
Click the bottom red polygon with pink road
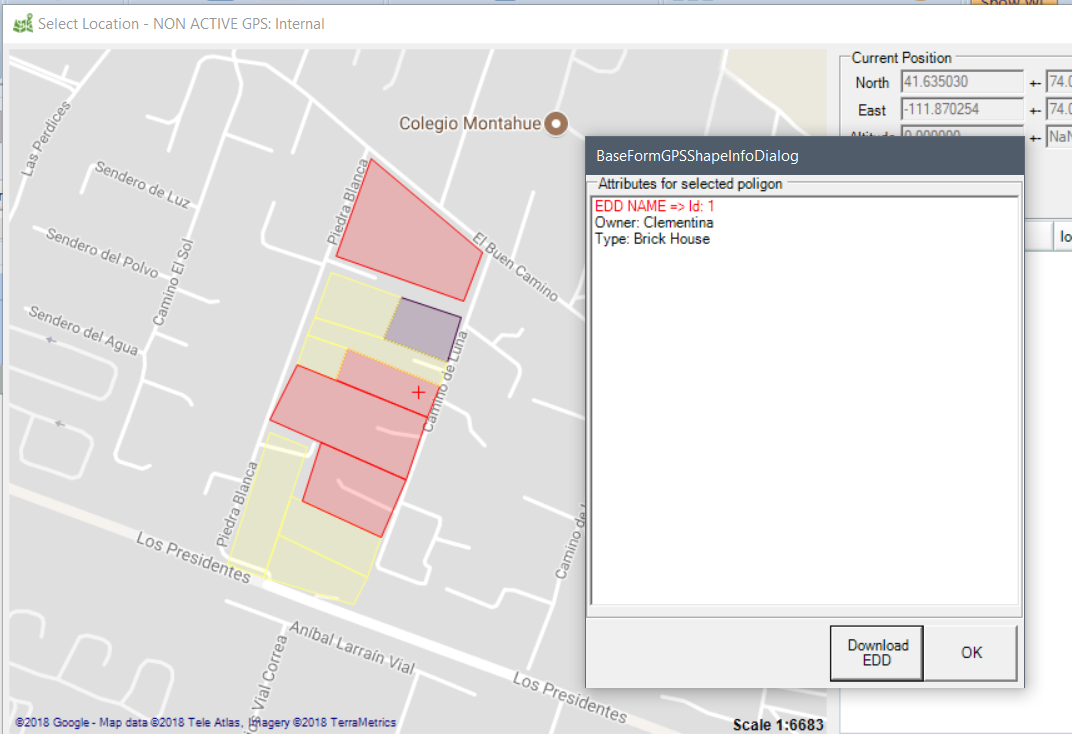coord(353,492)
